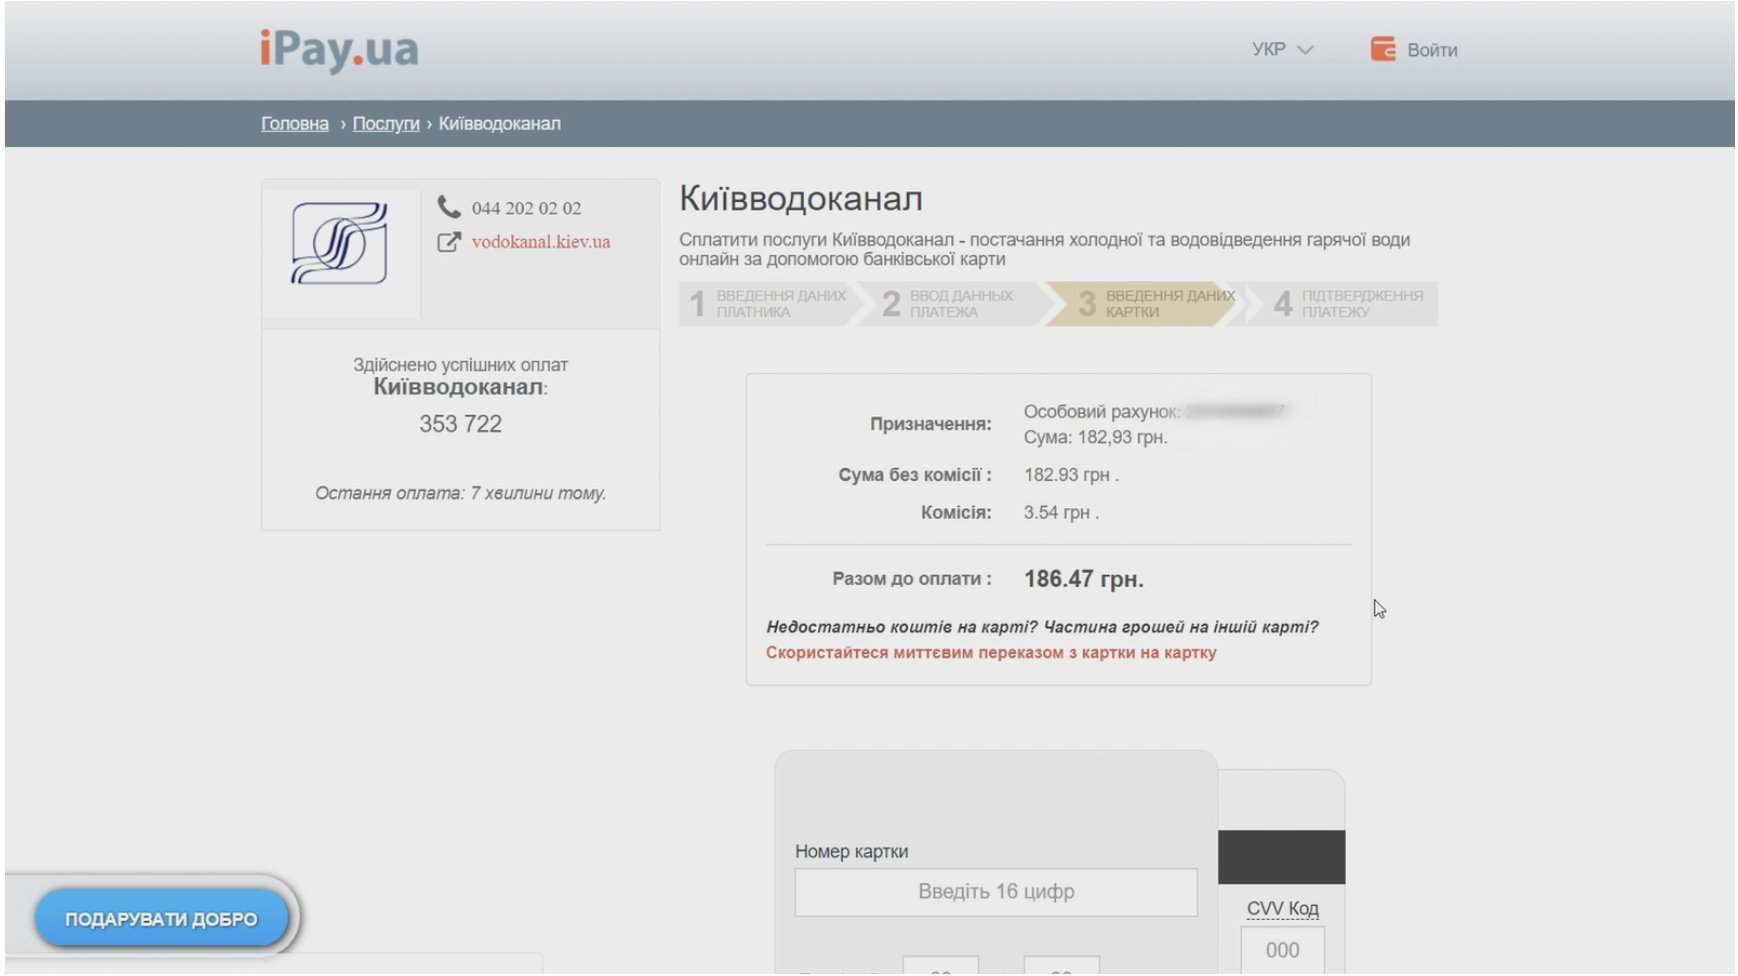The width and height of the screenshot is (1738, 976).
Task: Click the Номер картки field label
Action: pyautogui.click(x=852, y=852)
